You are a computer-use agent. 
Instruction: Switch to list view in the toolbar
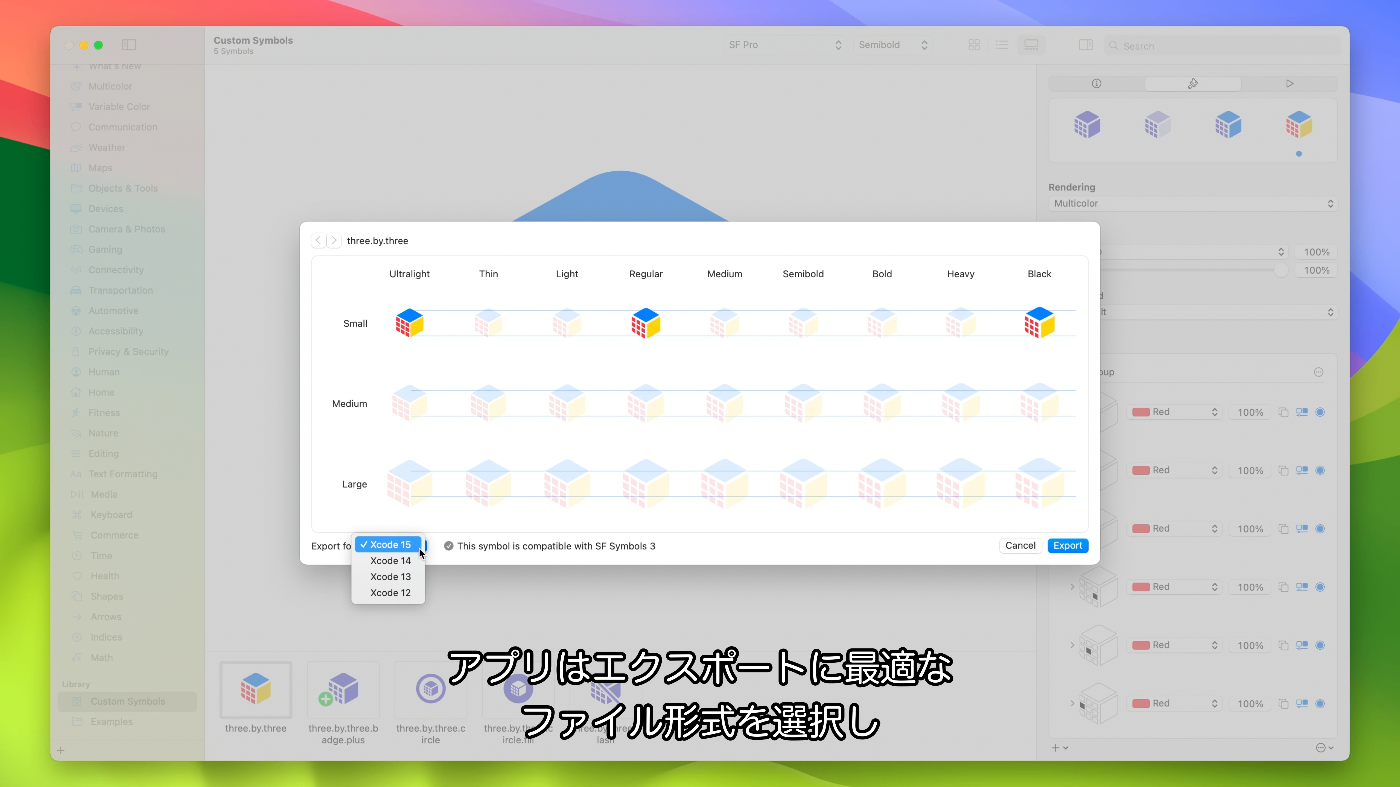click(x=1002, y=45)
